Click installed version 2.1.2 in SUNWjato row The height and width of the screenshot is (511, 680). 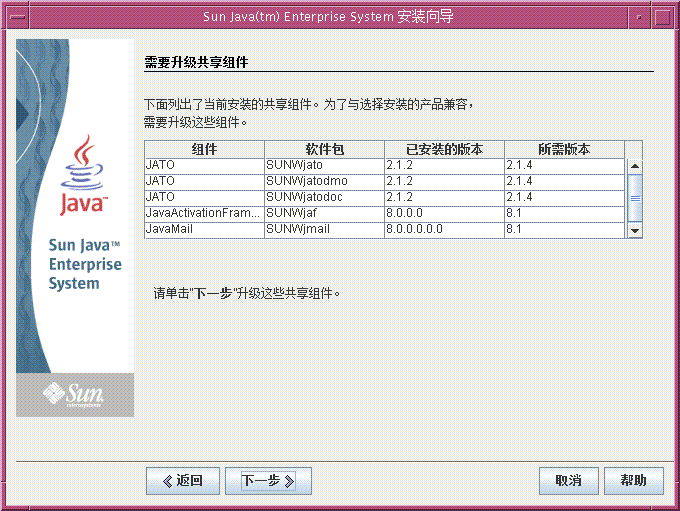click(444, 166)
